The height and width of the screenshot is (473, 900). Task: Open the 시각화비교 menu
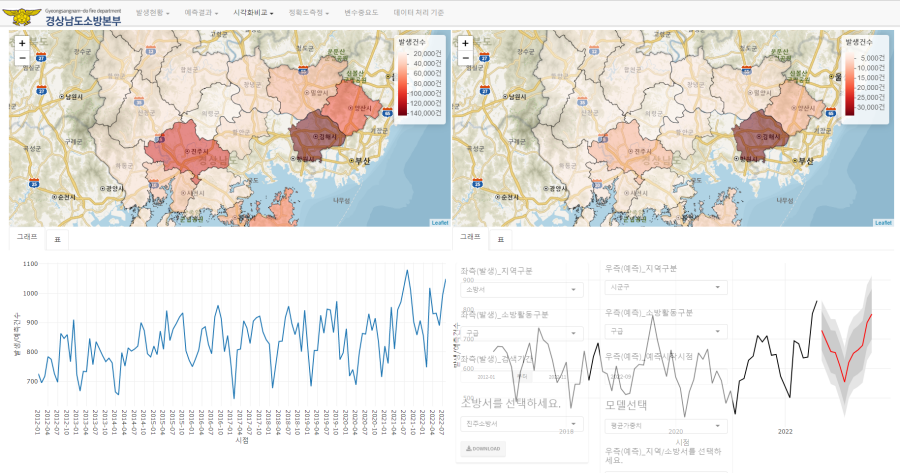point(253,13)
